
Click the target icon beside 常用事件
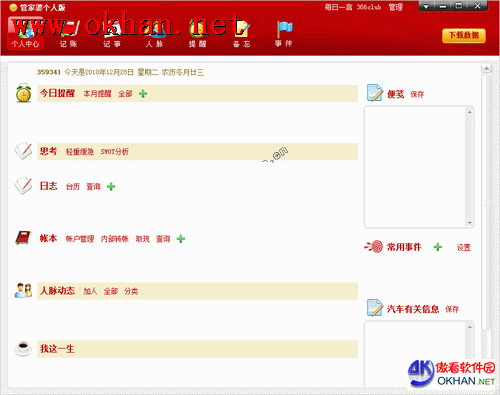[374, 247]
